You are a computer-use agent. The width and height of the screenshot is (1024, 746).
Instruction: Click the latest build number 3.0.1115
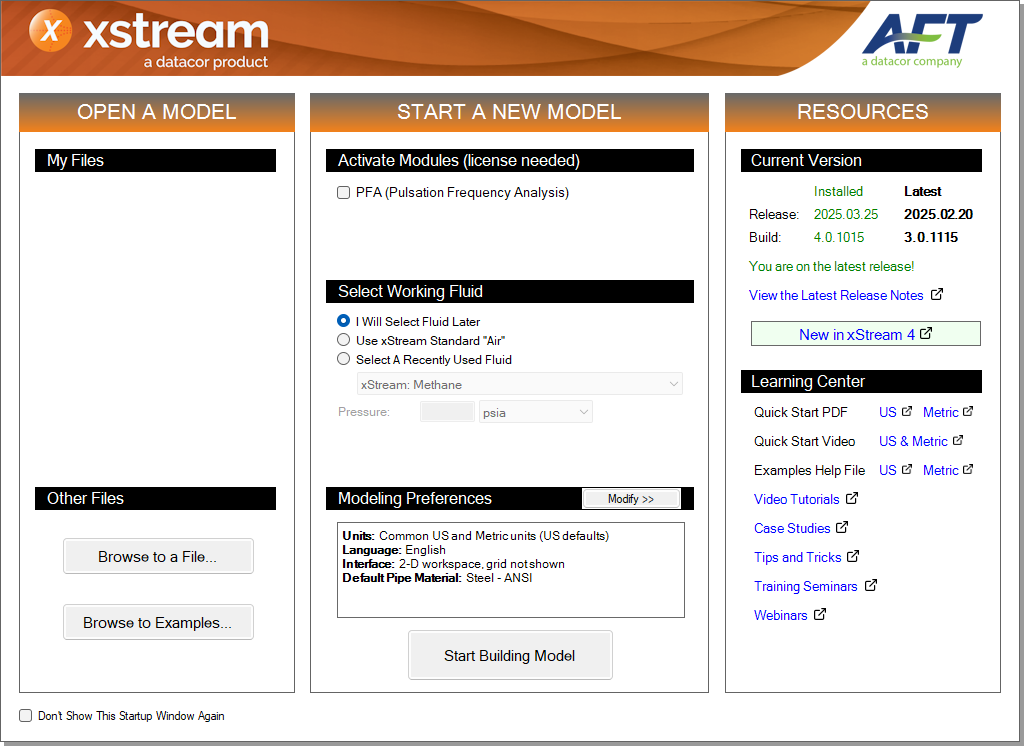931,237
